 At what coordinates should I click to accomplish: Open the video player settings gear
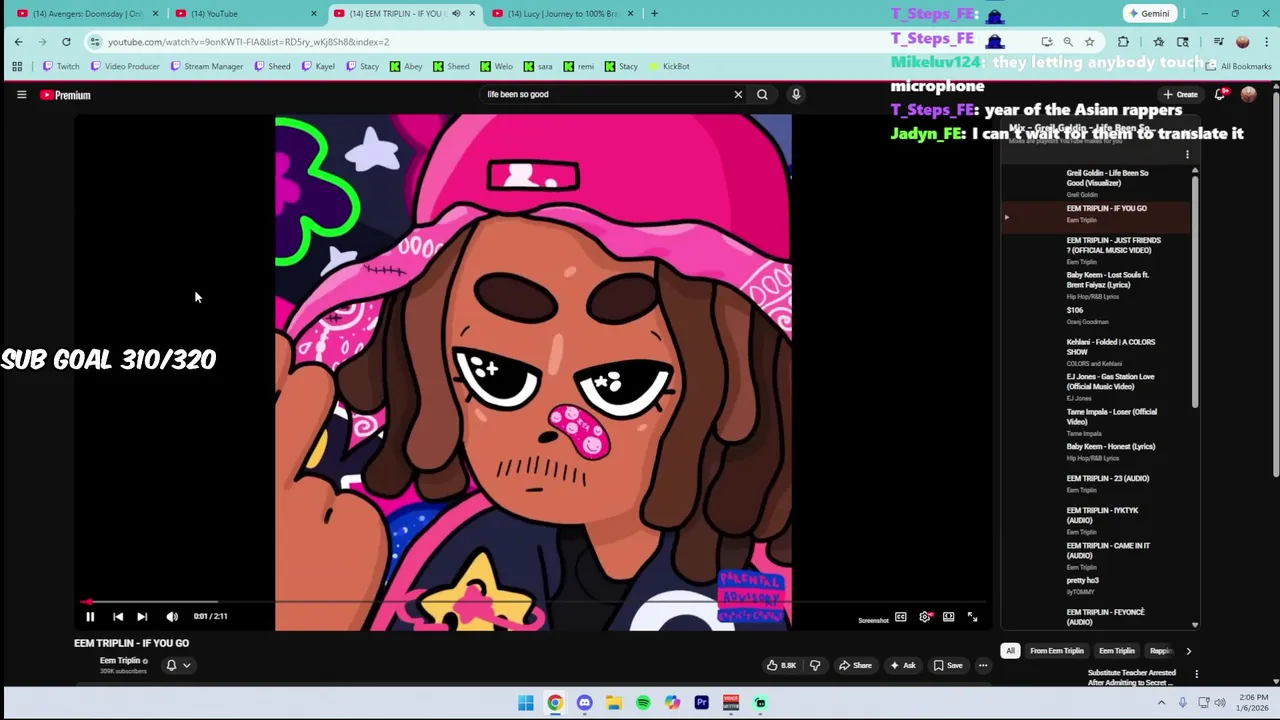(x=925, y=617)
